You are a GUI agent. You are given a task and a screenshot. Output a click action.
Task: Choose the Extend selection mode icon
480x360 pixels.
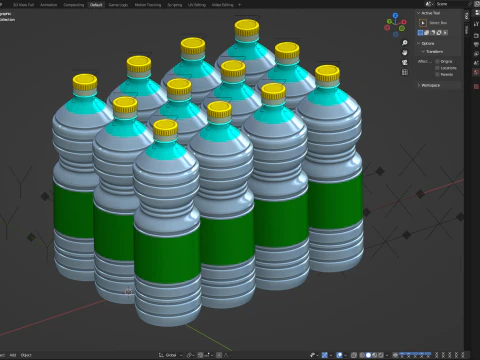click(x=426, y=33)
